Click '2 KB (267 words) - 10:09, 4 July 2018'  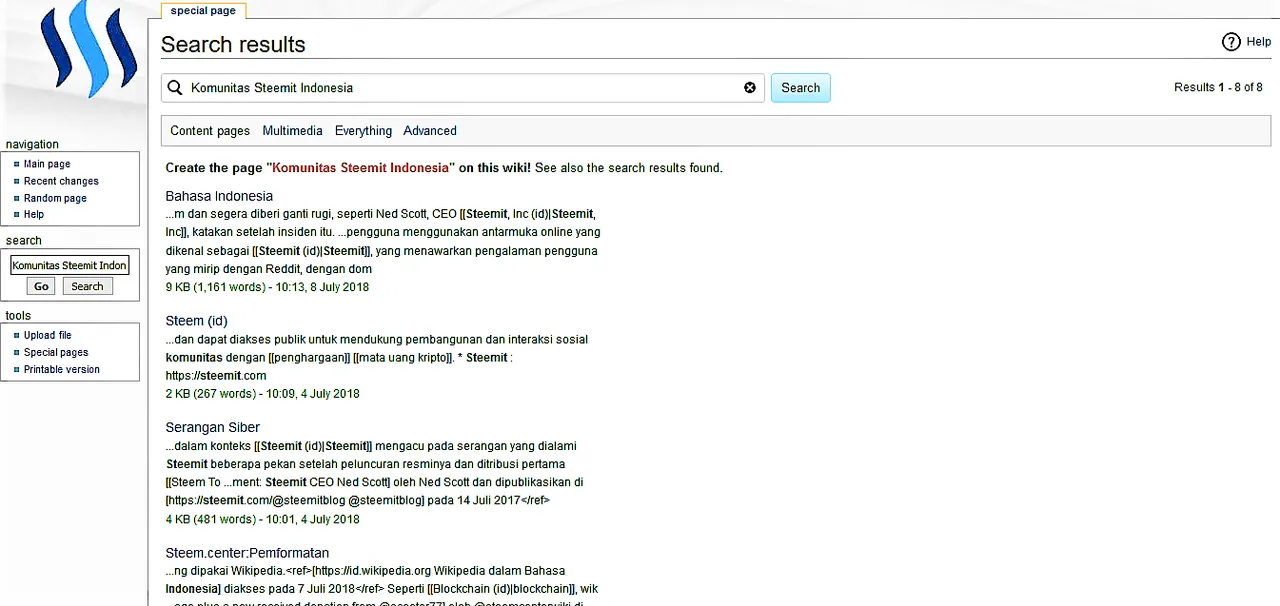[263, 393]
